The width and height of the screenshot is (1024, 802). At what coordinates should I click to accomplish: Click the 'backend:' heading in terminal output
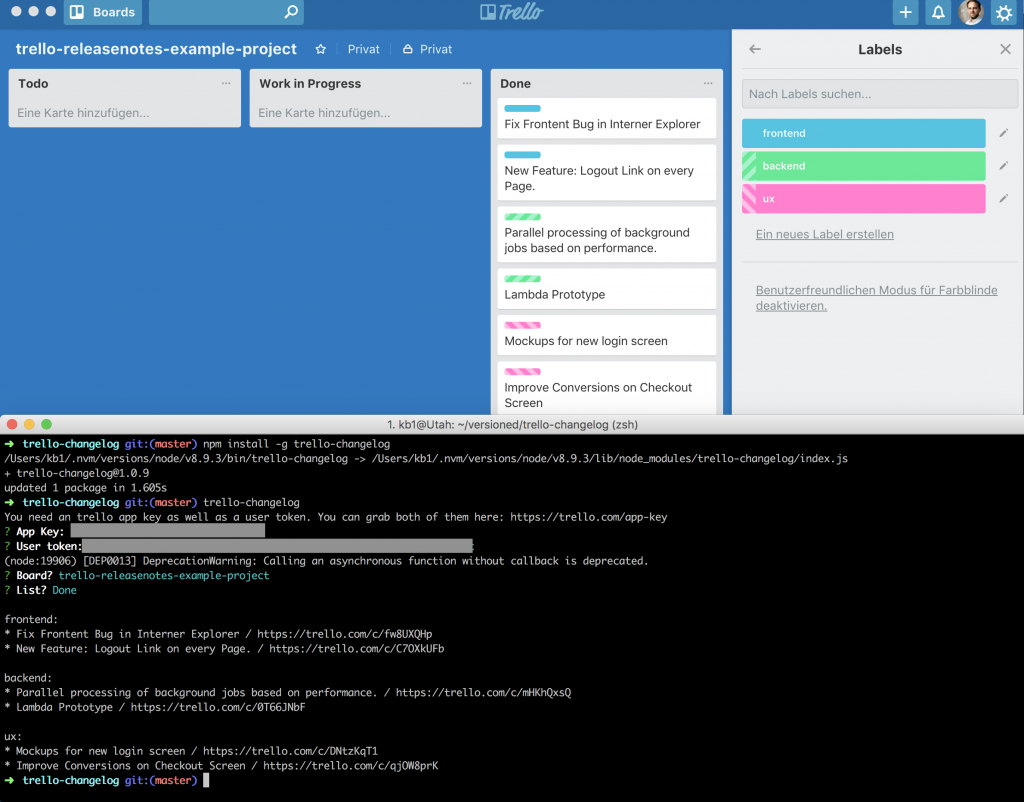coord(27,678)
